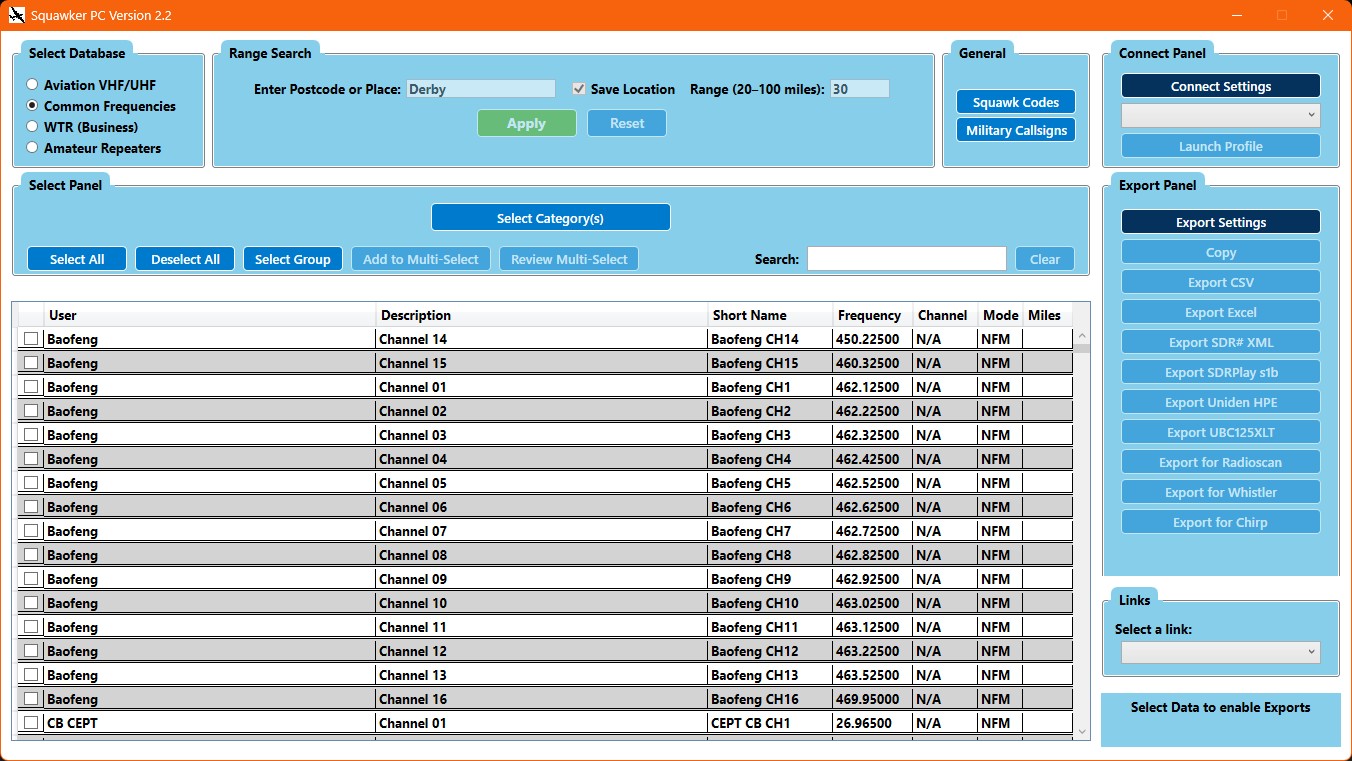
Task: Tick the checkbox for Baofeng Channel 14
Action: coord(31,339)
